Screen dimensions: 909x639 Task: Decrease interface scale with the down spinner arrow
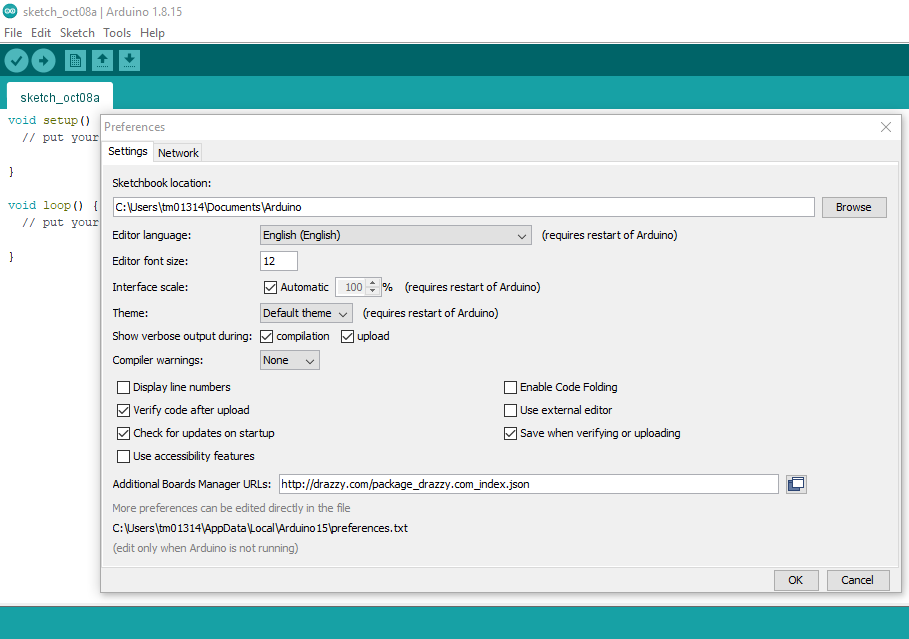(x=373, y=291)
